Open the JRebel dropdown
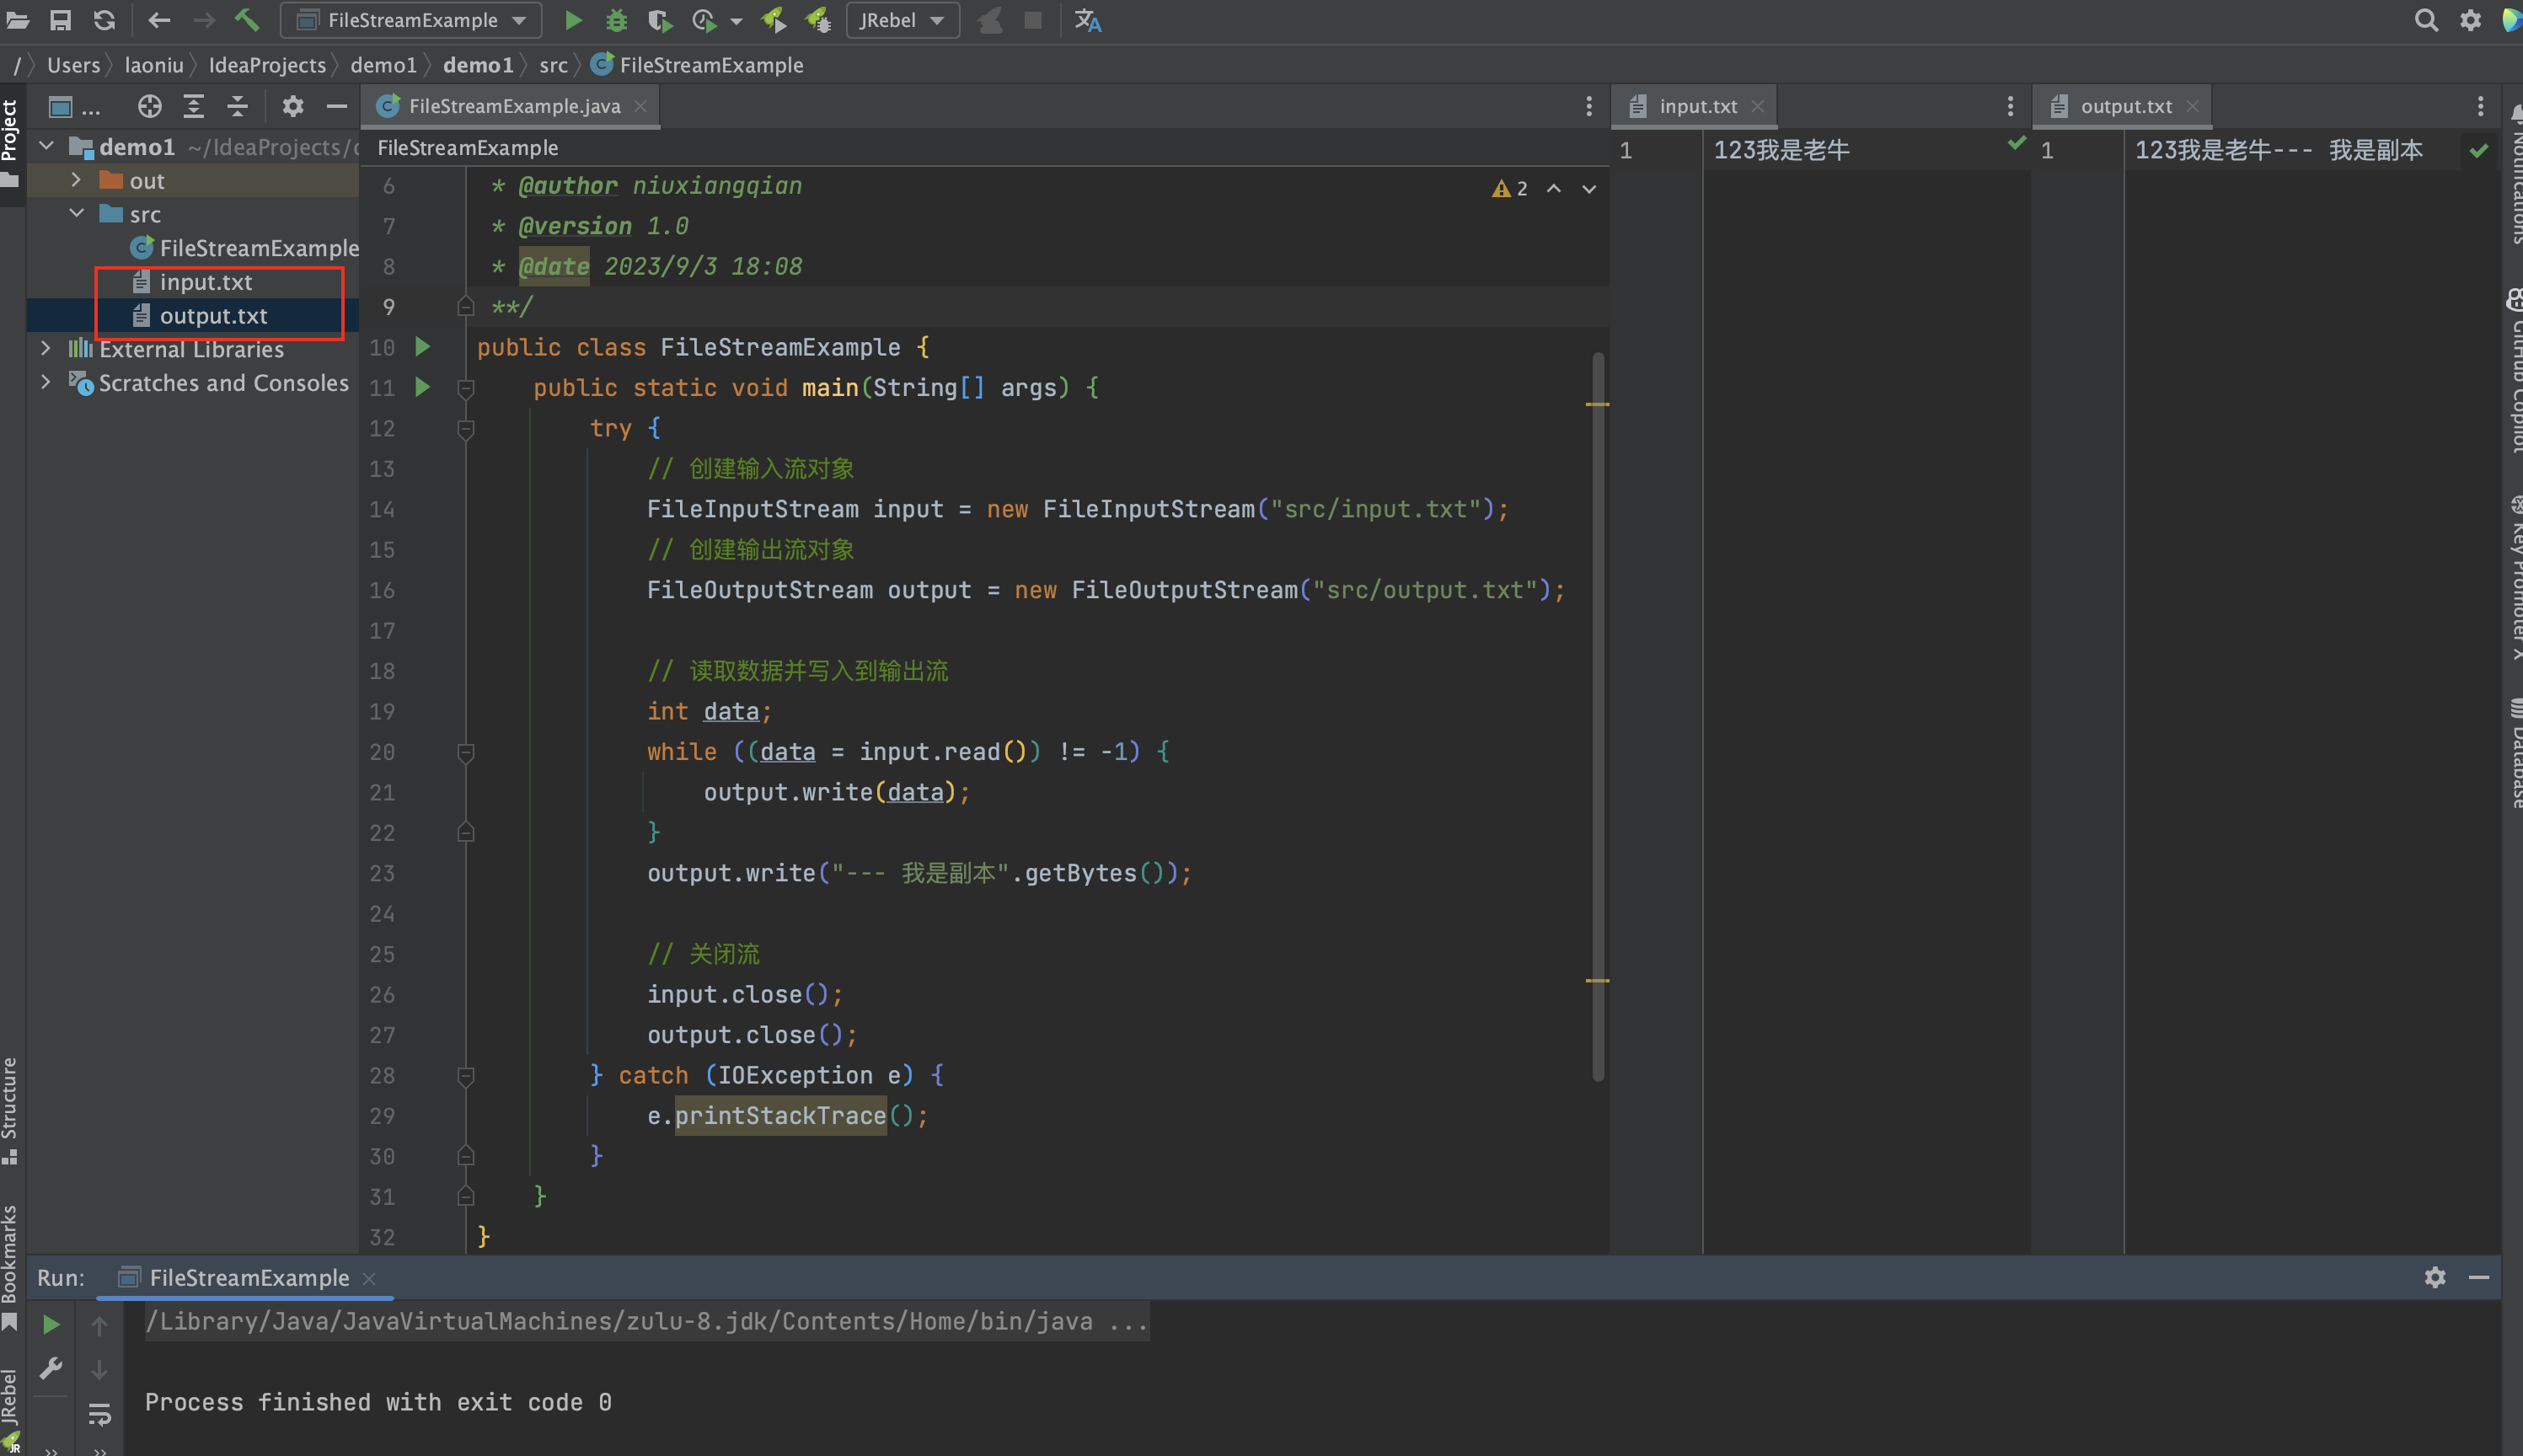2523x1456 pixels. [x=902, y=20]
